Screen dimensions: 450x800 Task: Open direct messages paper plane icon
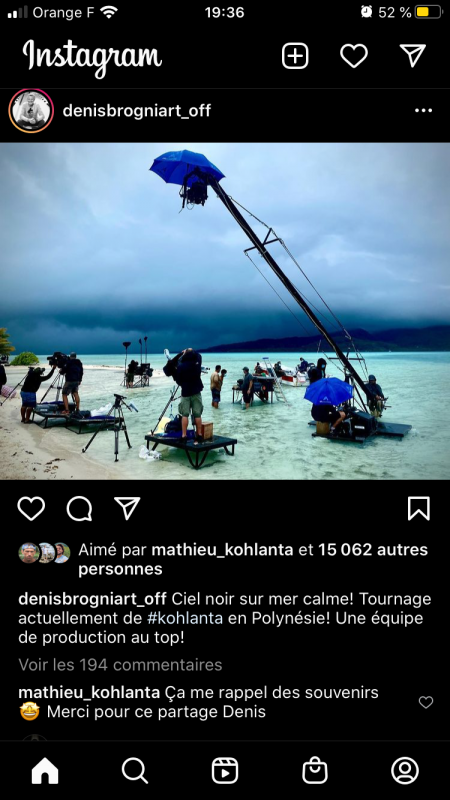[412, 55]
